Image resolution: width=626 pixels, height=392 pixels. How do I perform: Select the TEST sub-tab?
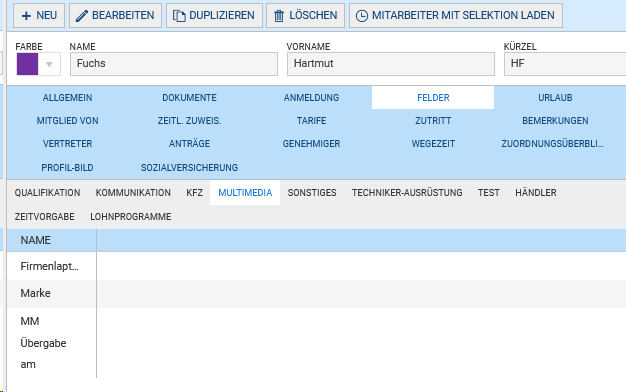[x=489, y=193]
